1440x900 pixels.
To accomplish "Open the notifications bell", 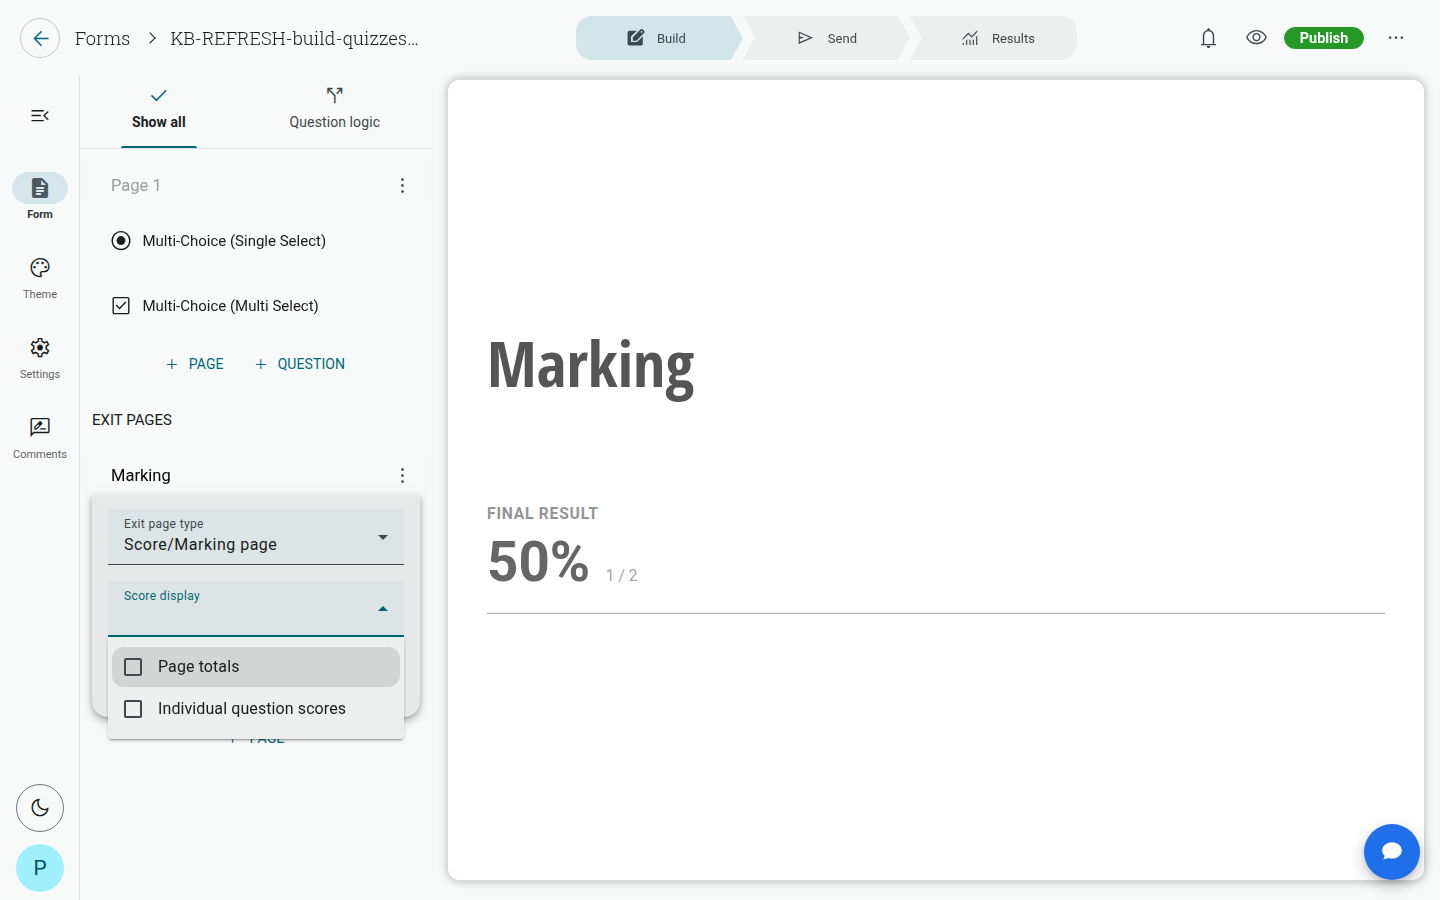I will (1208, 38).
